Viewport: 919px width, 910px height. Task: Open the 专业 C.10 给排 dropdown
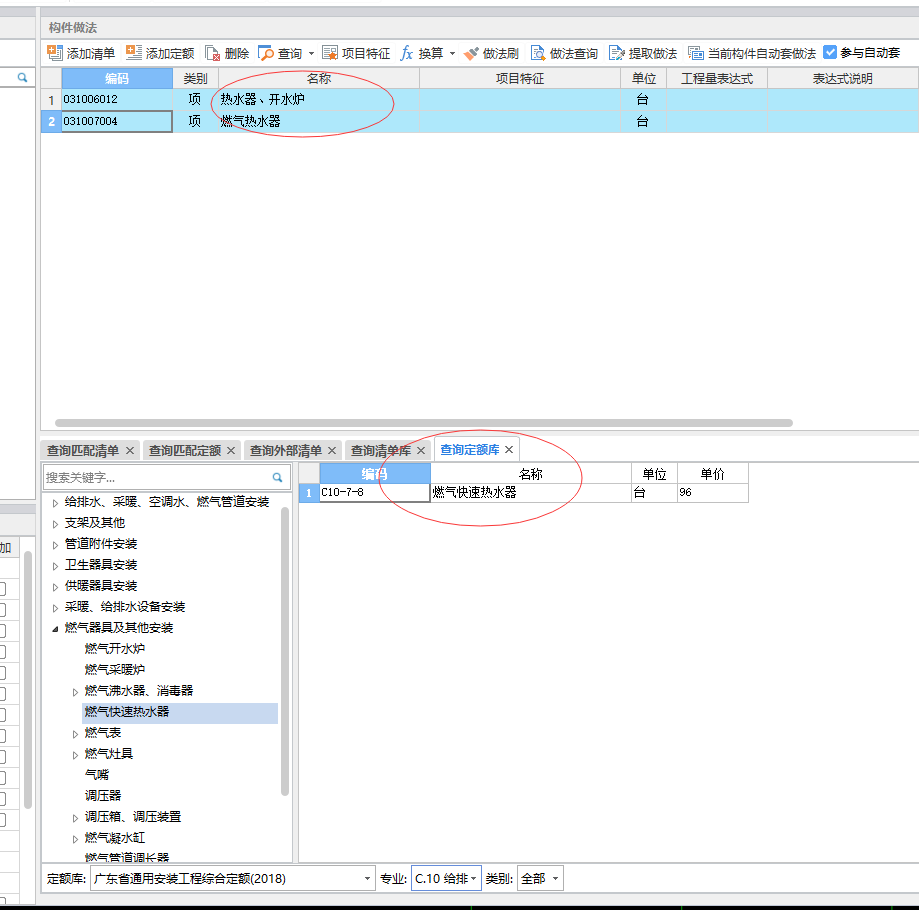click(x=446, y=878)
